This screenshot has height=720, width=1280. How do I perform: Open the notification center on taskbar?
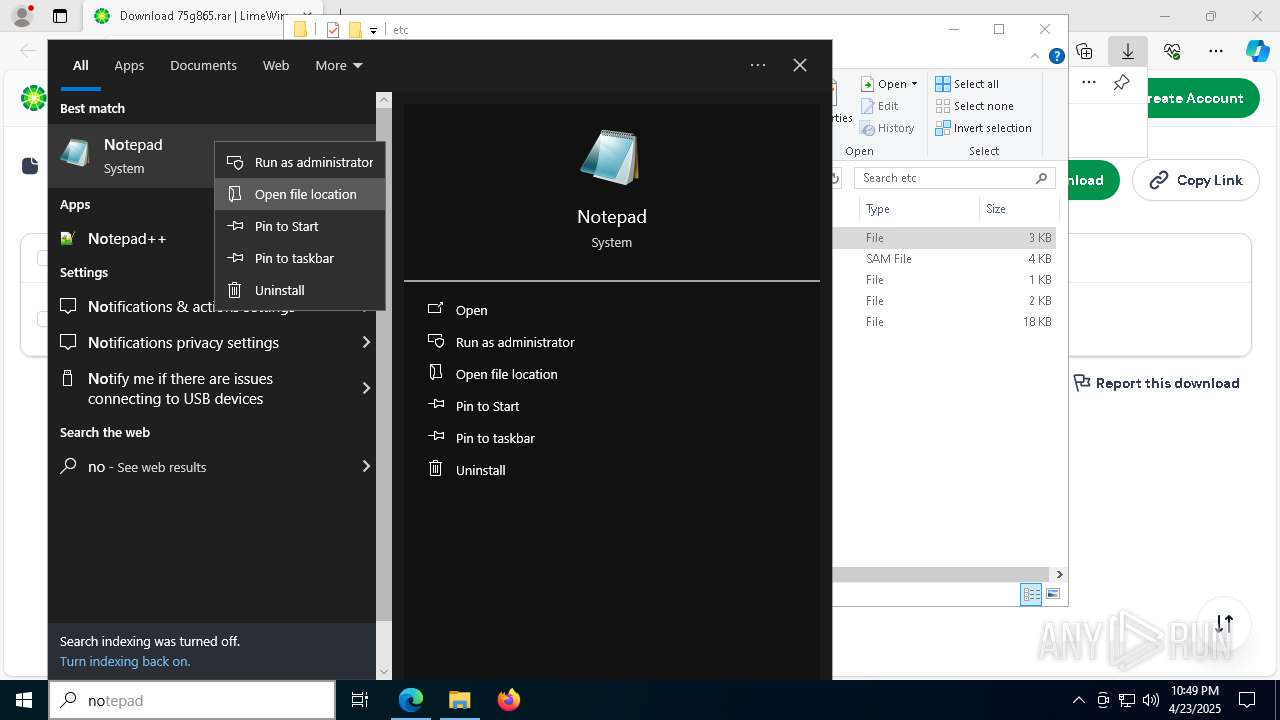pyautogui.click(x=1247, y=700)
